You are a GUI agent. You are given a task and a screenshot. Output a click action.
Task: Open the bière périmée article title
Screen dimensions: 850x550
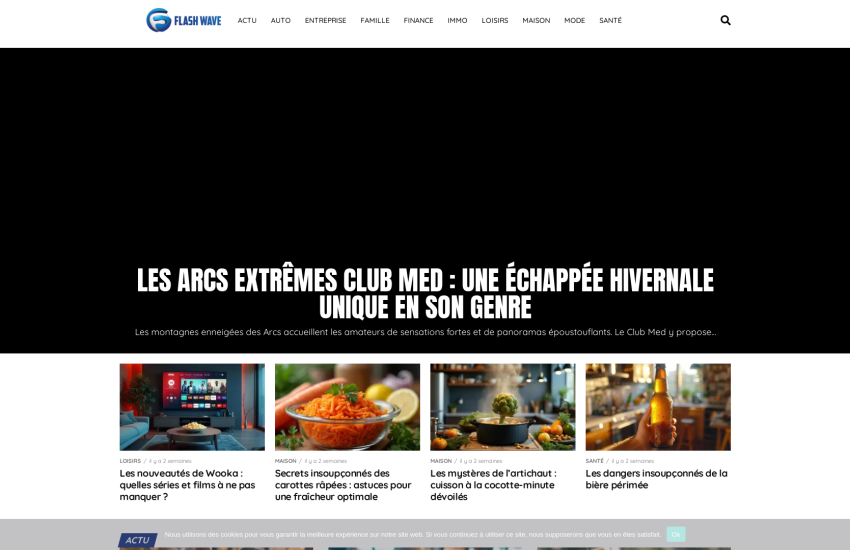656,479
